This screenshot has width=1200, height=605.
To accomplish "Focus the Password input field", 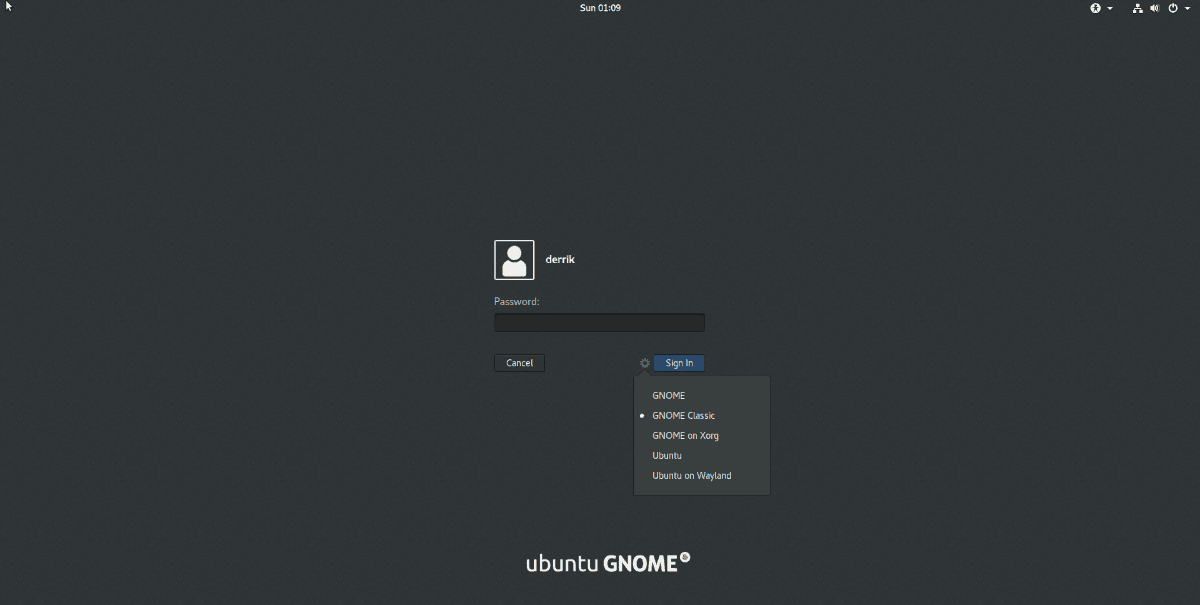I will pyautogui.click(x=599, y=322).
